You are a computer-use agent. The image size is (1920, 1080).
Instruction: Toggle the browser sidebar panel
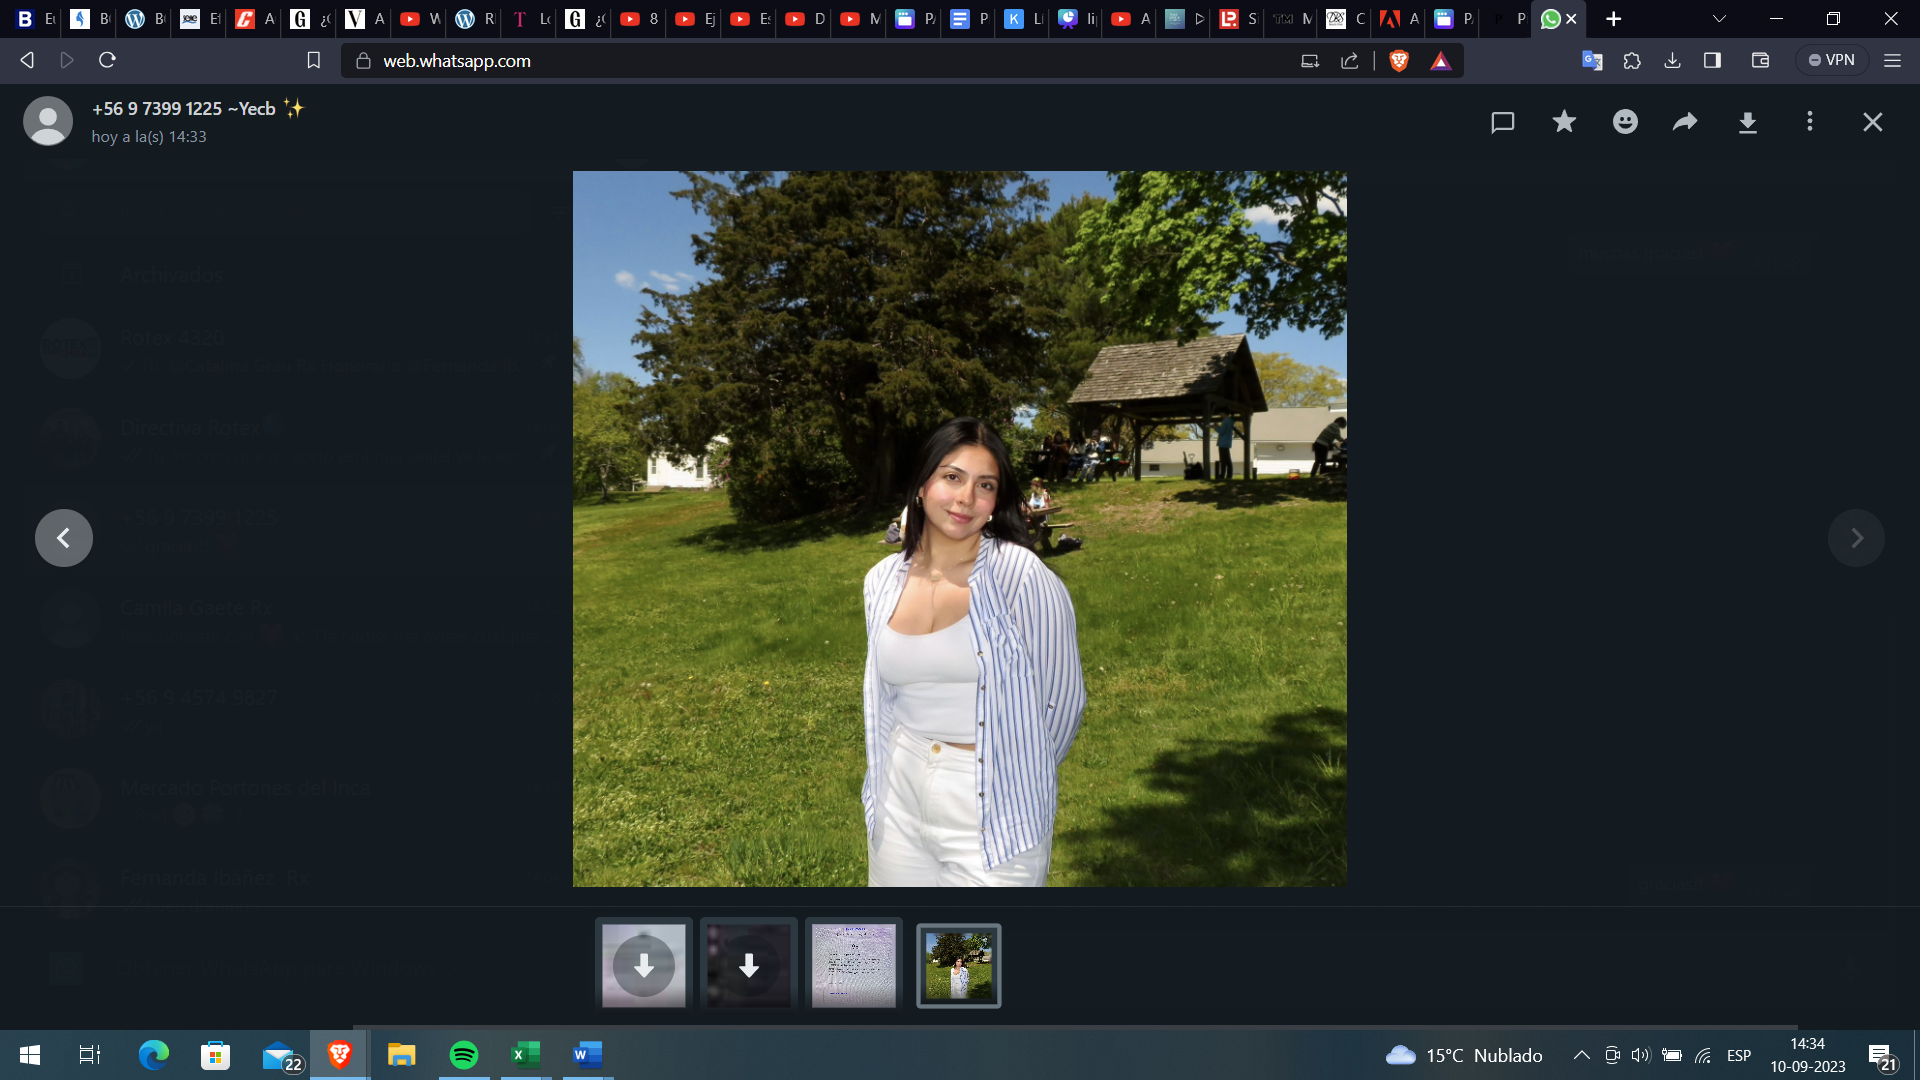pos(1712,61)
